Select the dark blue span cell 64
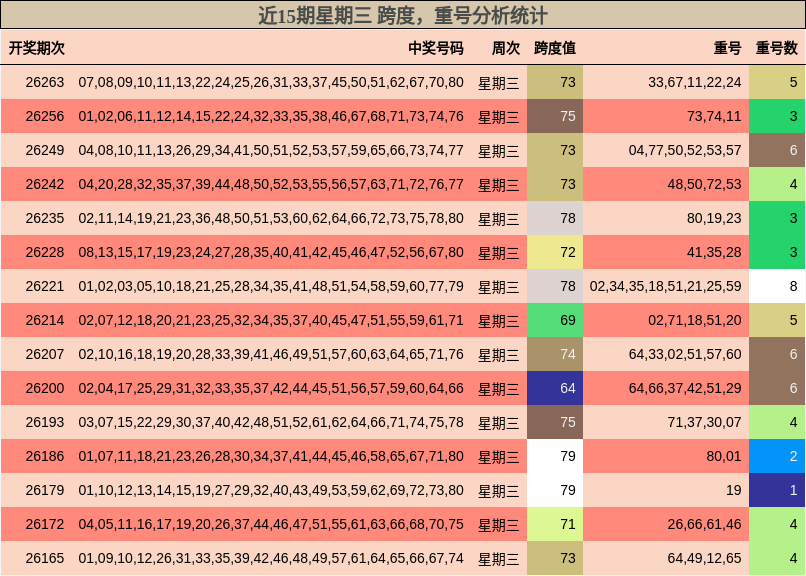Image resolution: width=806 pixels, height=576 pixels. pos(555,388)
